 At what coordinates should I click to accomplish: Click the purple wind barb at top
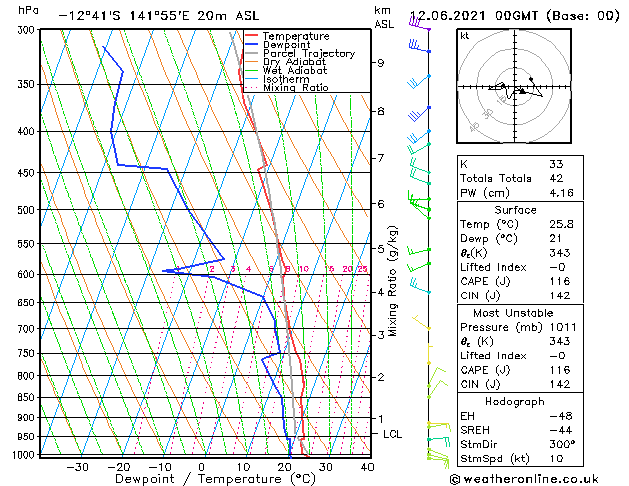tap(419, 23)
